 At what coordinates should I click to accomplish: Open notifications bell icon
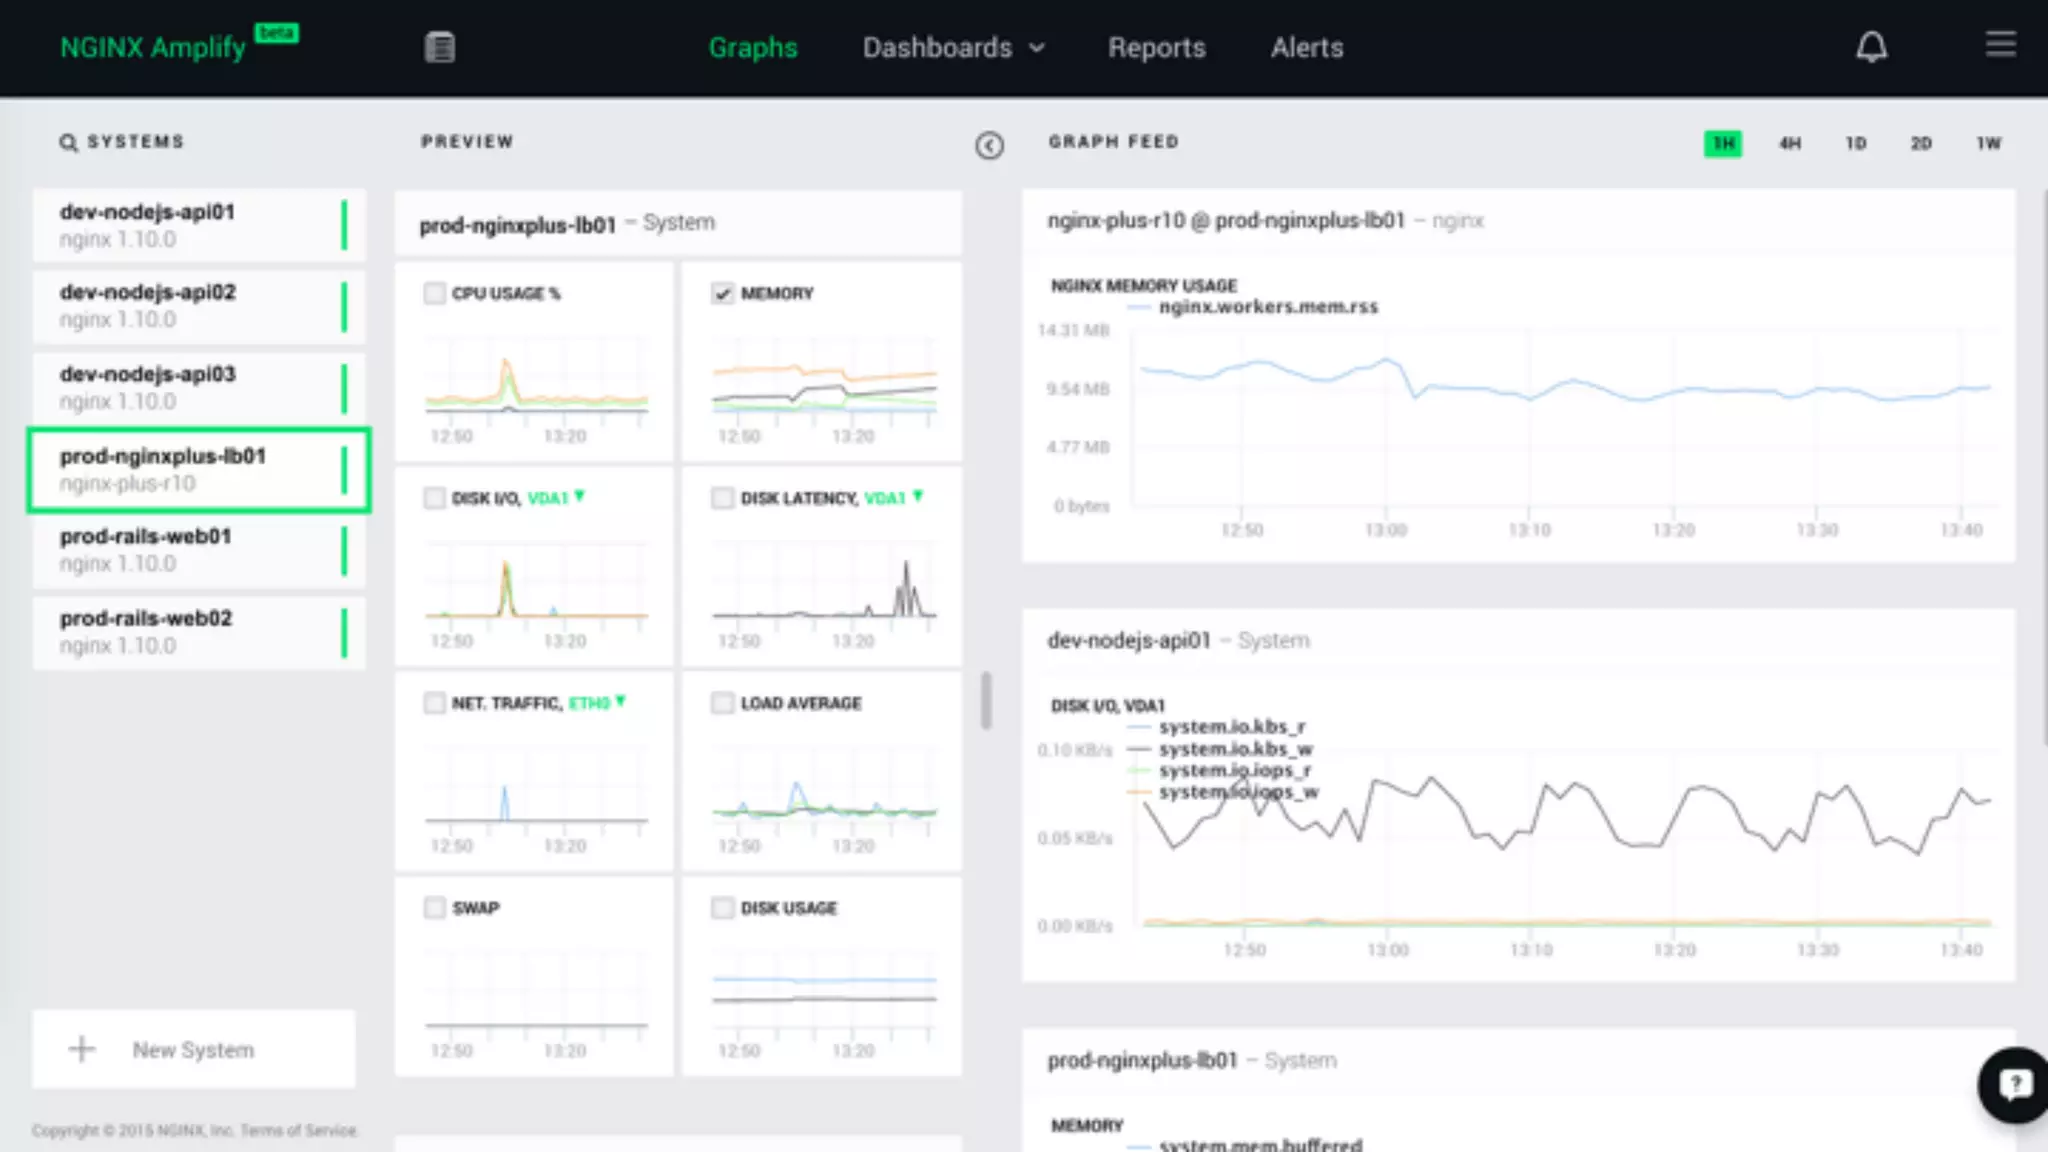[1871, 47]
